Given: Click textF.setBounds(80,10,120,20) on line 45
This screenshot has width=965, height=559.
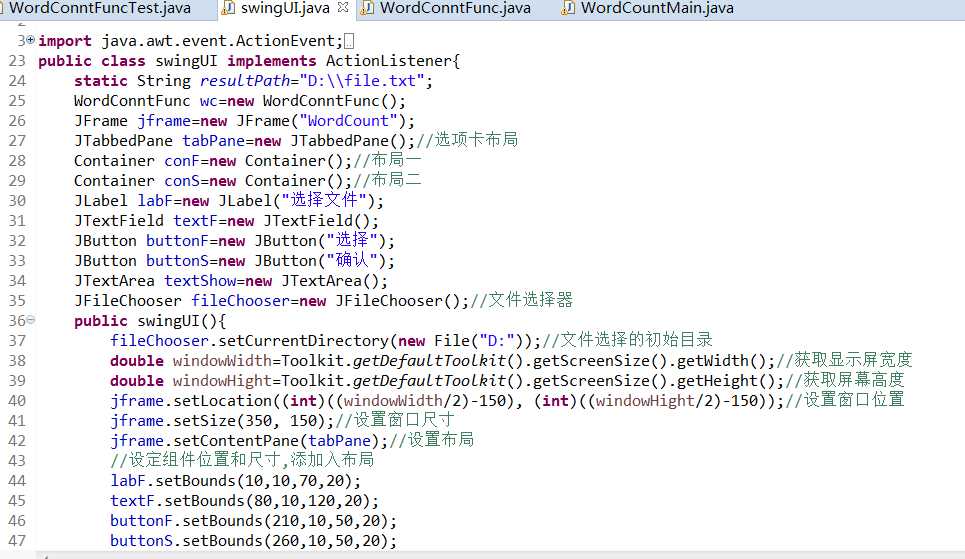Looking at the screenshot, I should [x=244, y=501].
